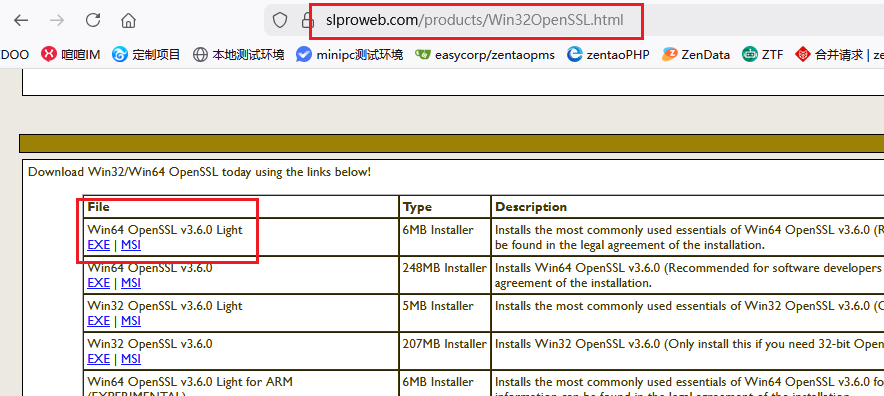Open the 合并请求 bookmark
This screenshot has height=396, width=884.
839,55
